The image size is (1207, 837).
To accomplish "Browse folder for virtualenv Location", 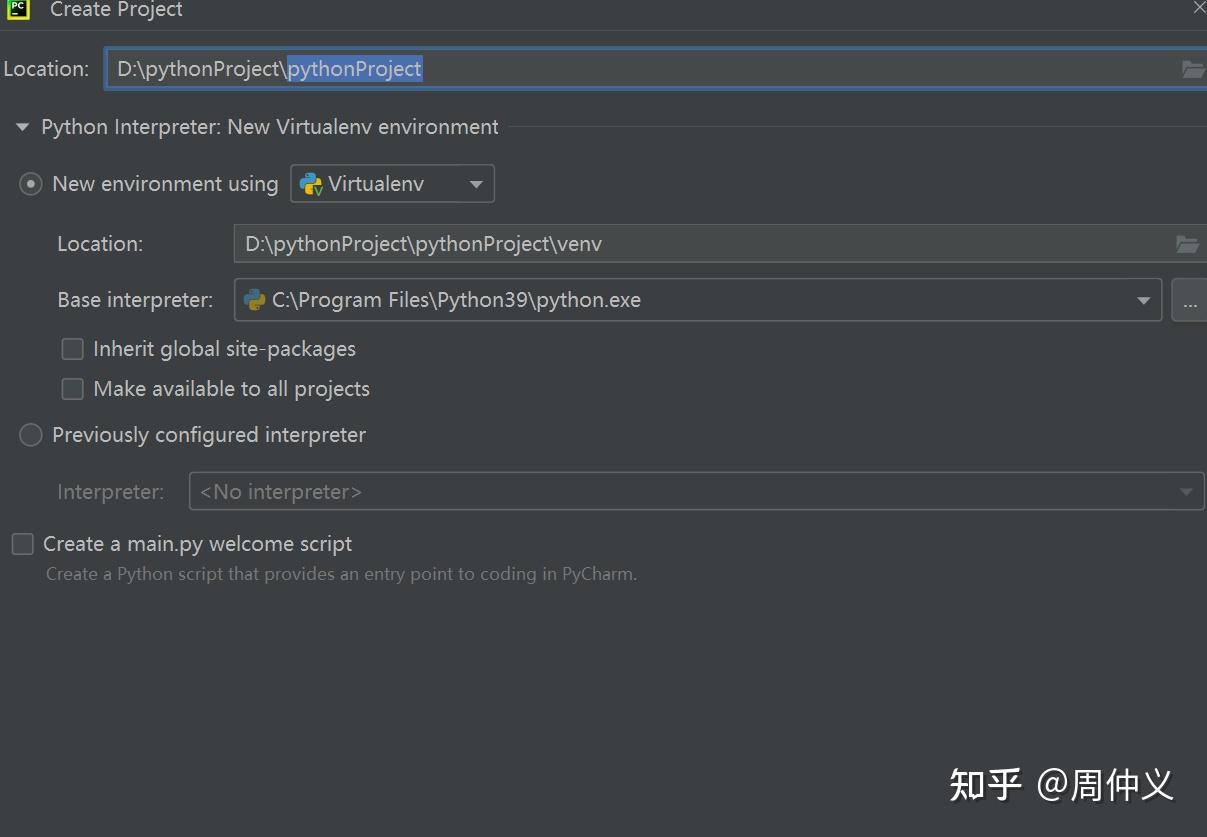I will [1187, 244].
